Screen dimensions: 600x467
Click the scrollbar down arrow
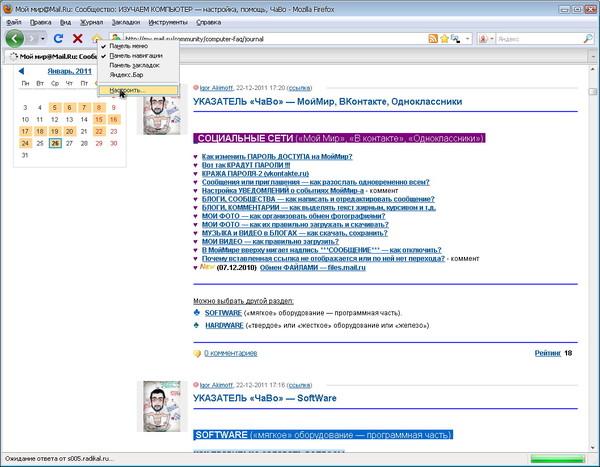pyautogui.click(x=593, y=447)
